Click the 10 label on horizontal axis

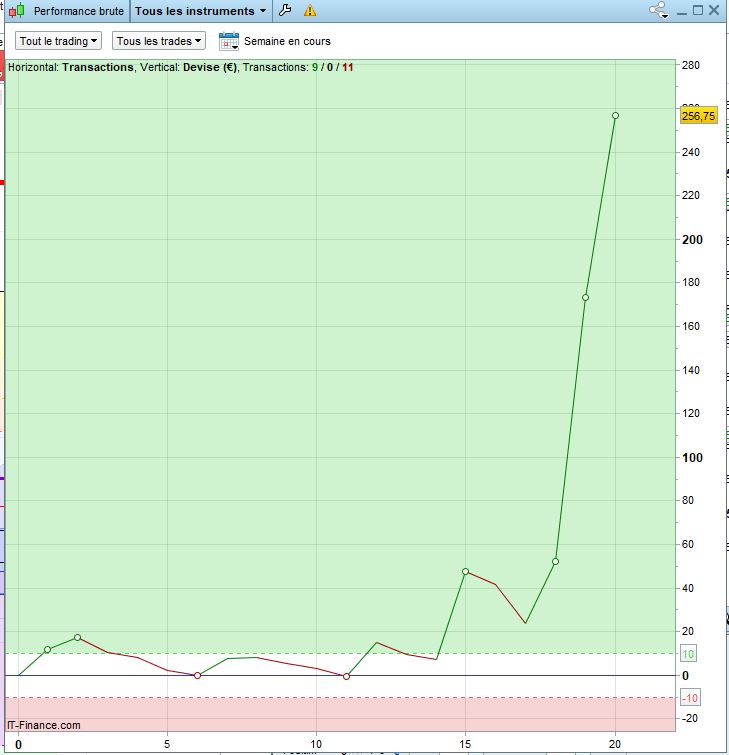tap(316, 744)
